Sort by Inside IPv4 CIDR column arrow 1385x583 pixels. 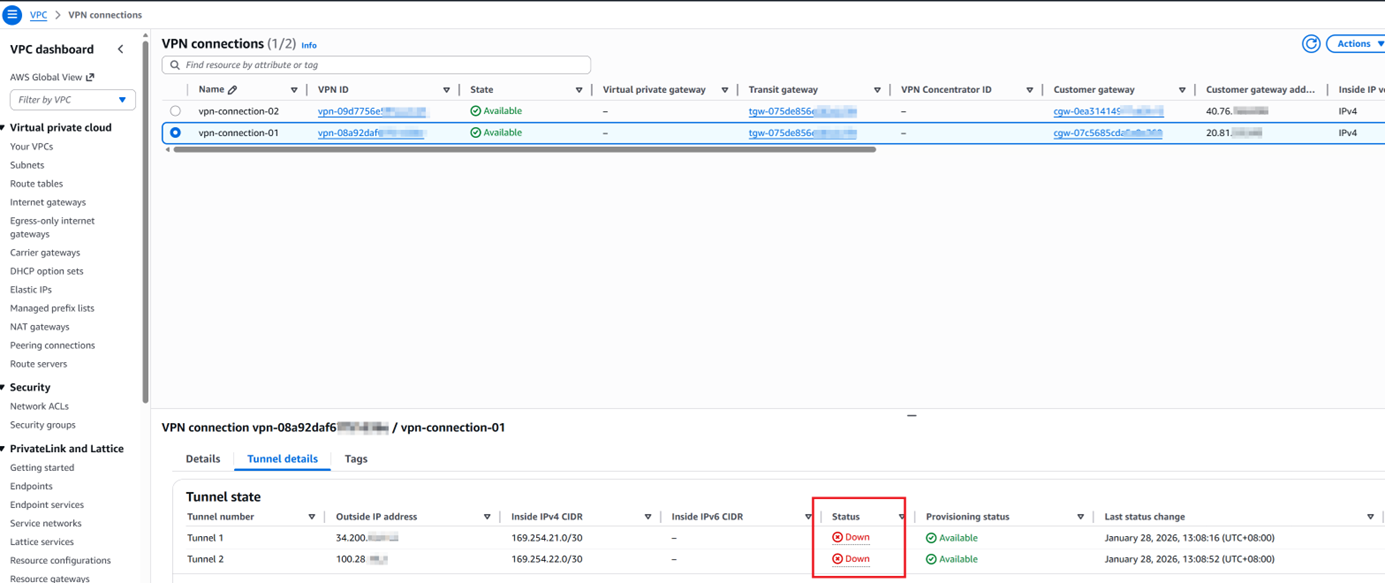coord(648,517)
